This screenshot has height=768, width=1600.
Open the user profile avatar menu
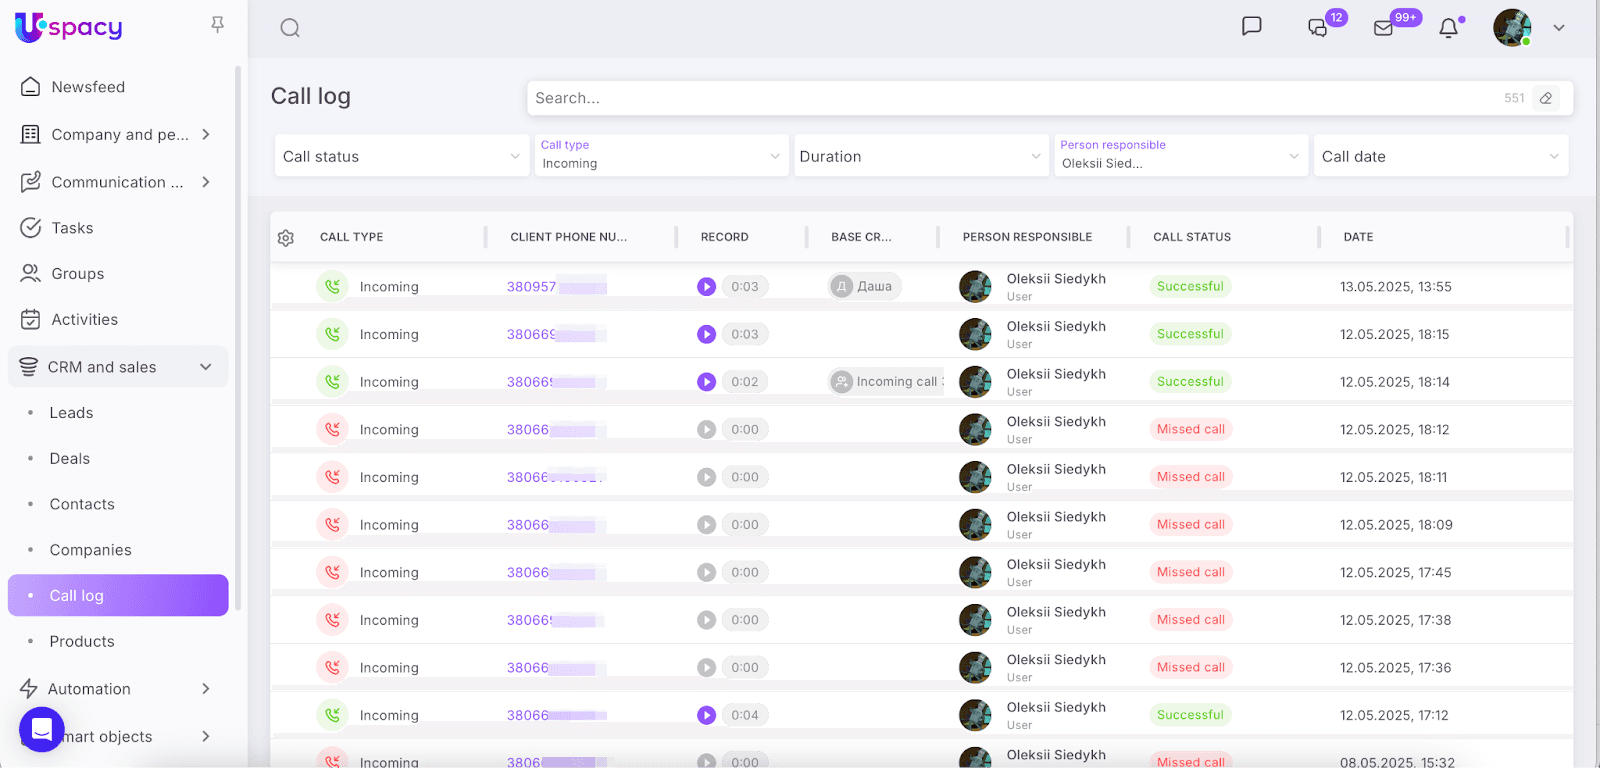[1512, 28]
